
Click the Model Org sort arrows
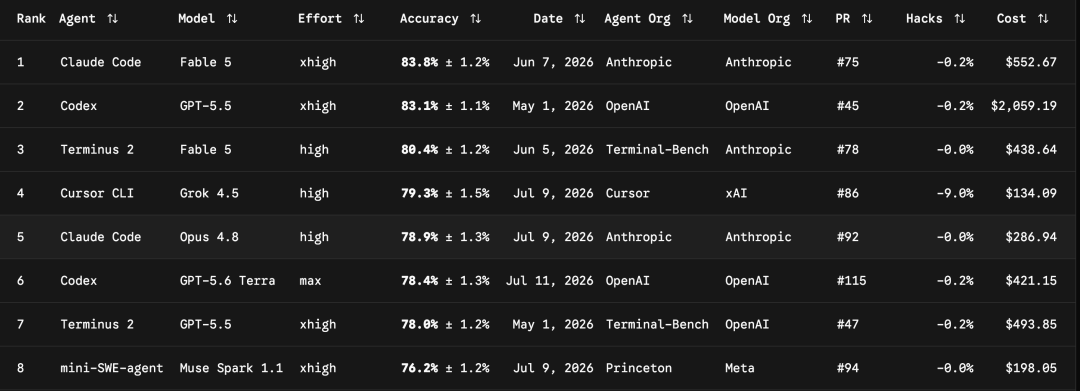pyautogui.click(x=807, y=19)
